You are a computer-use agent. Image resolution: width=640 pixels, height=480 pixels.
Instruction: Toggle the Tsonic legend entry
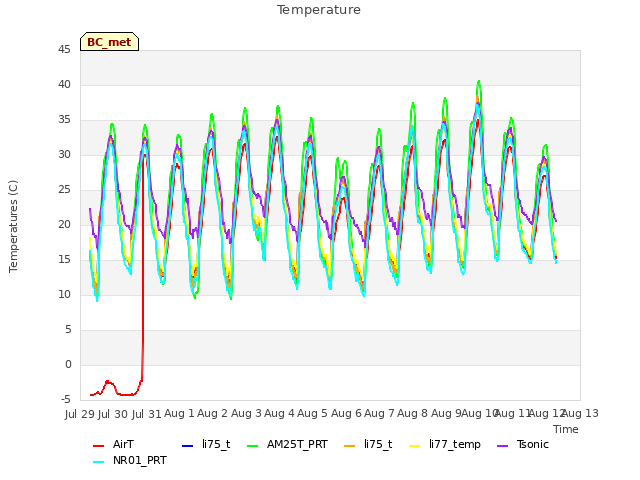point(523,444)
